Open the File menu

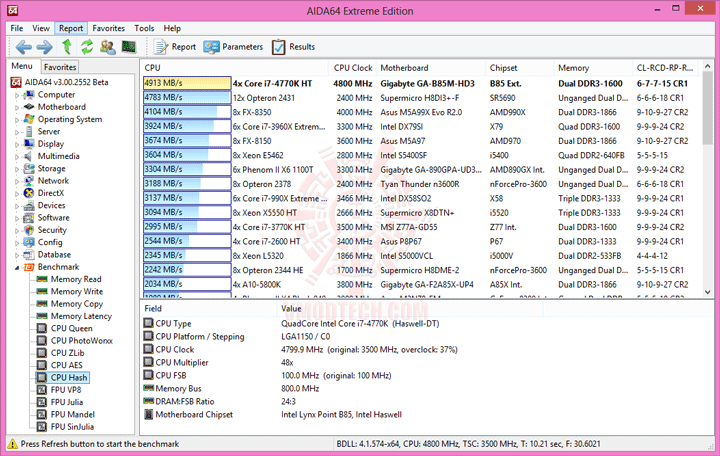click(17, 28)
